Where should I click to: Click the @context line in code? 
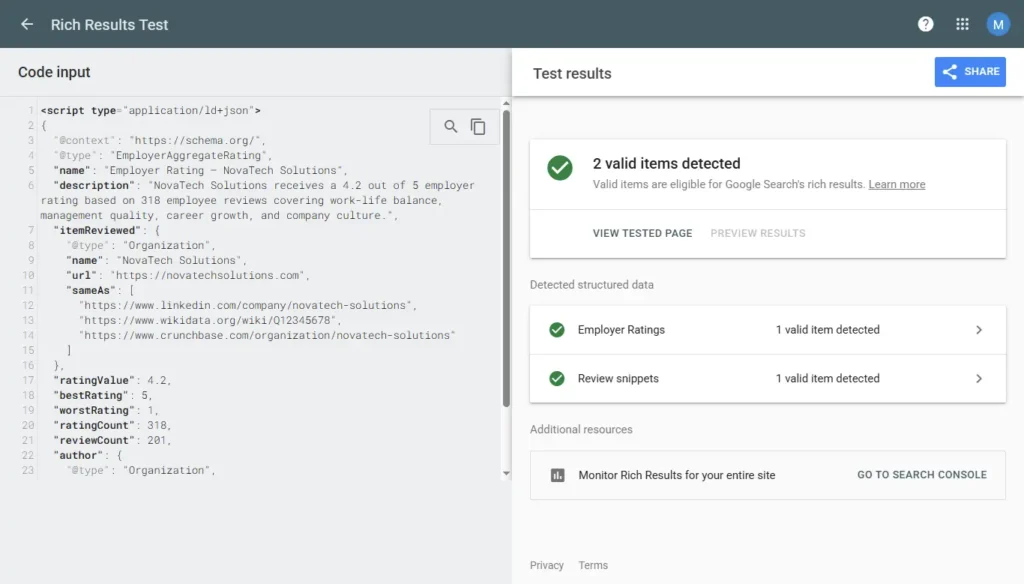point(159,140)
